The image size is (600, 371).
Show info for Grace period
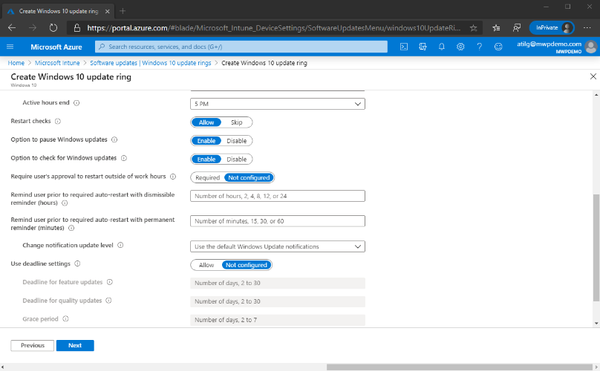point(65,319)
